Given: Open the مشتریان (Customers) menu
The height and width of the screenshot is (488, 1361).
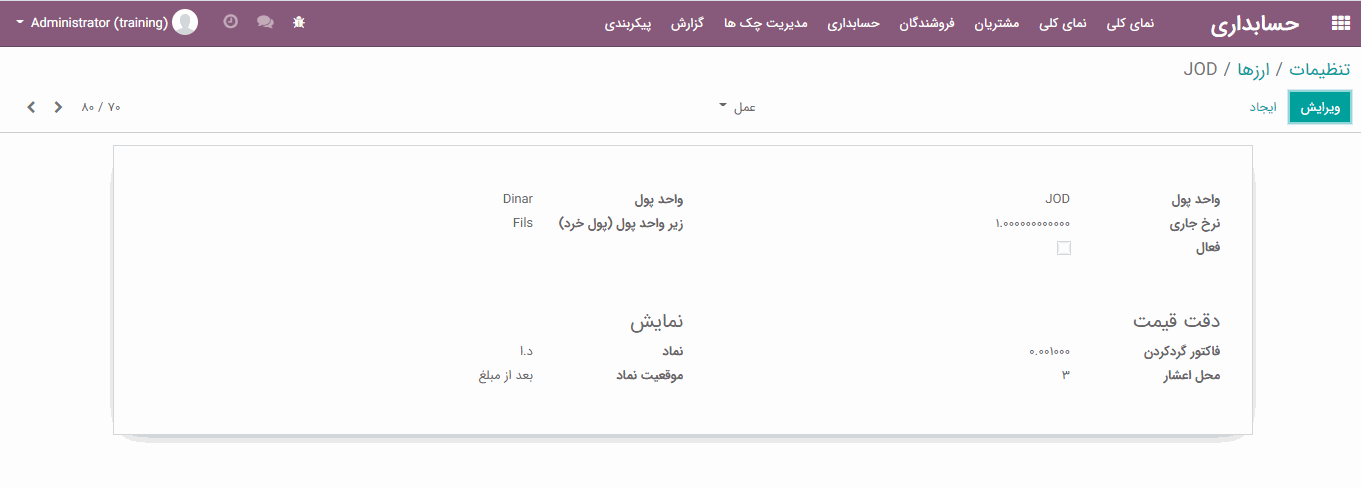Looking at the screenshot, I should 997,23.
